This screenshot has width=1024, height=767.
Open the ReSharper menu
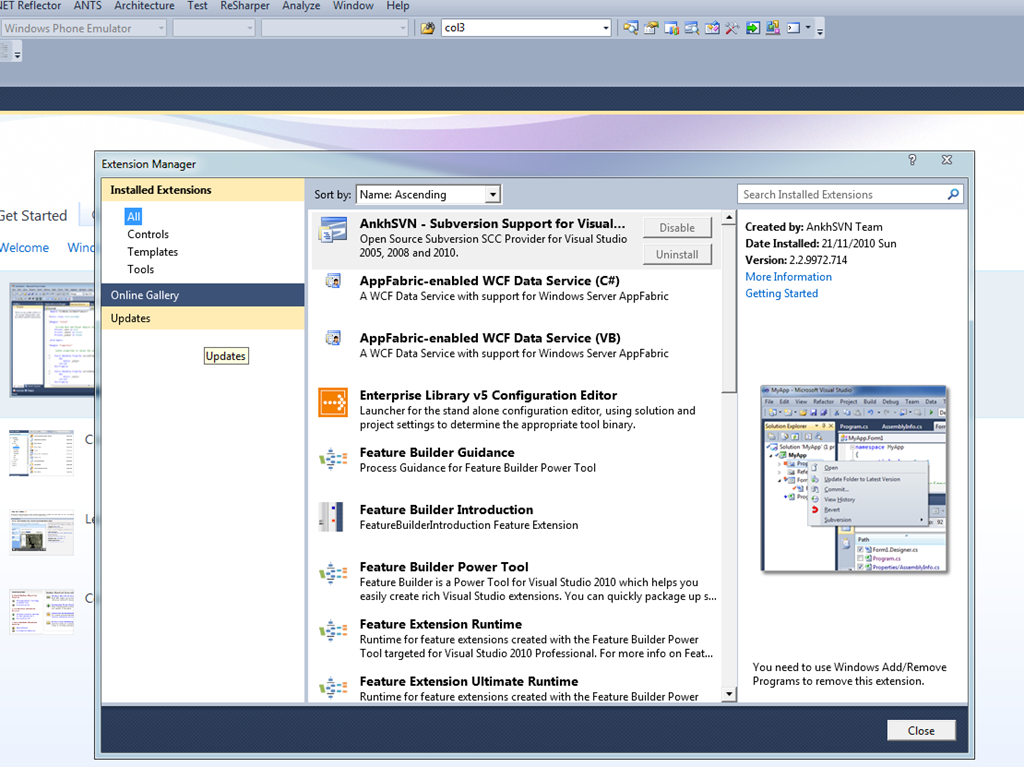[245, 6]
